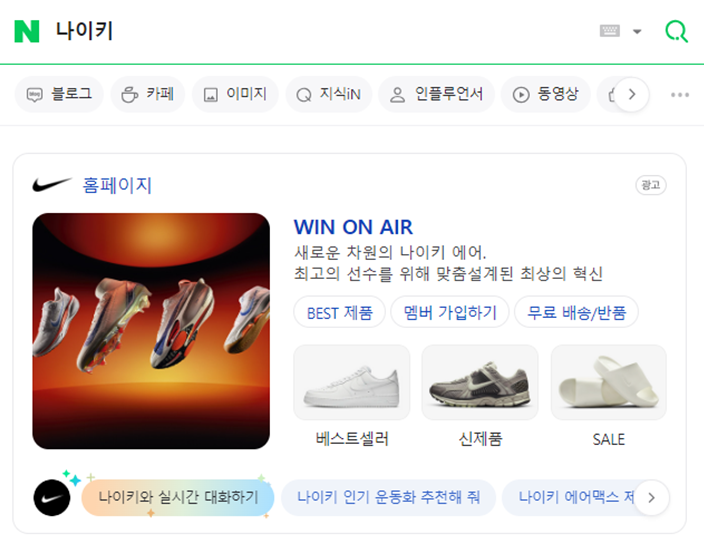Open the 지식iN tab
Screen dimensions: 704x540
(x=329, y=94)
